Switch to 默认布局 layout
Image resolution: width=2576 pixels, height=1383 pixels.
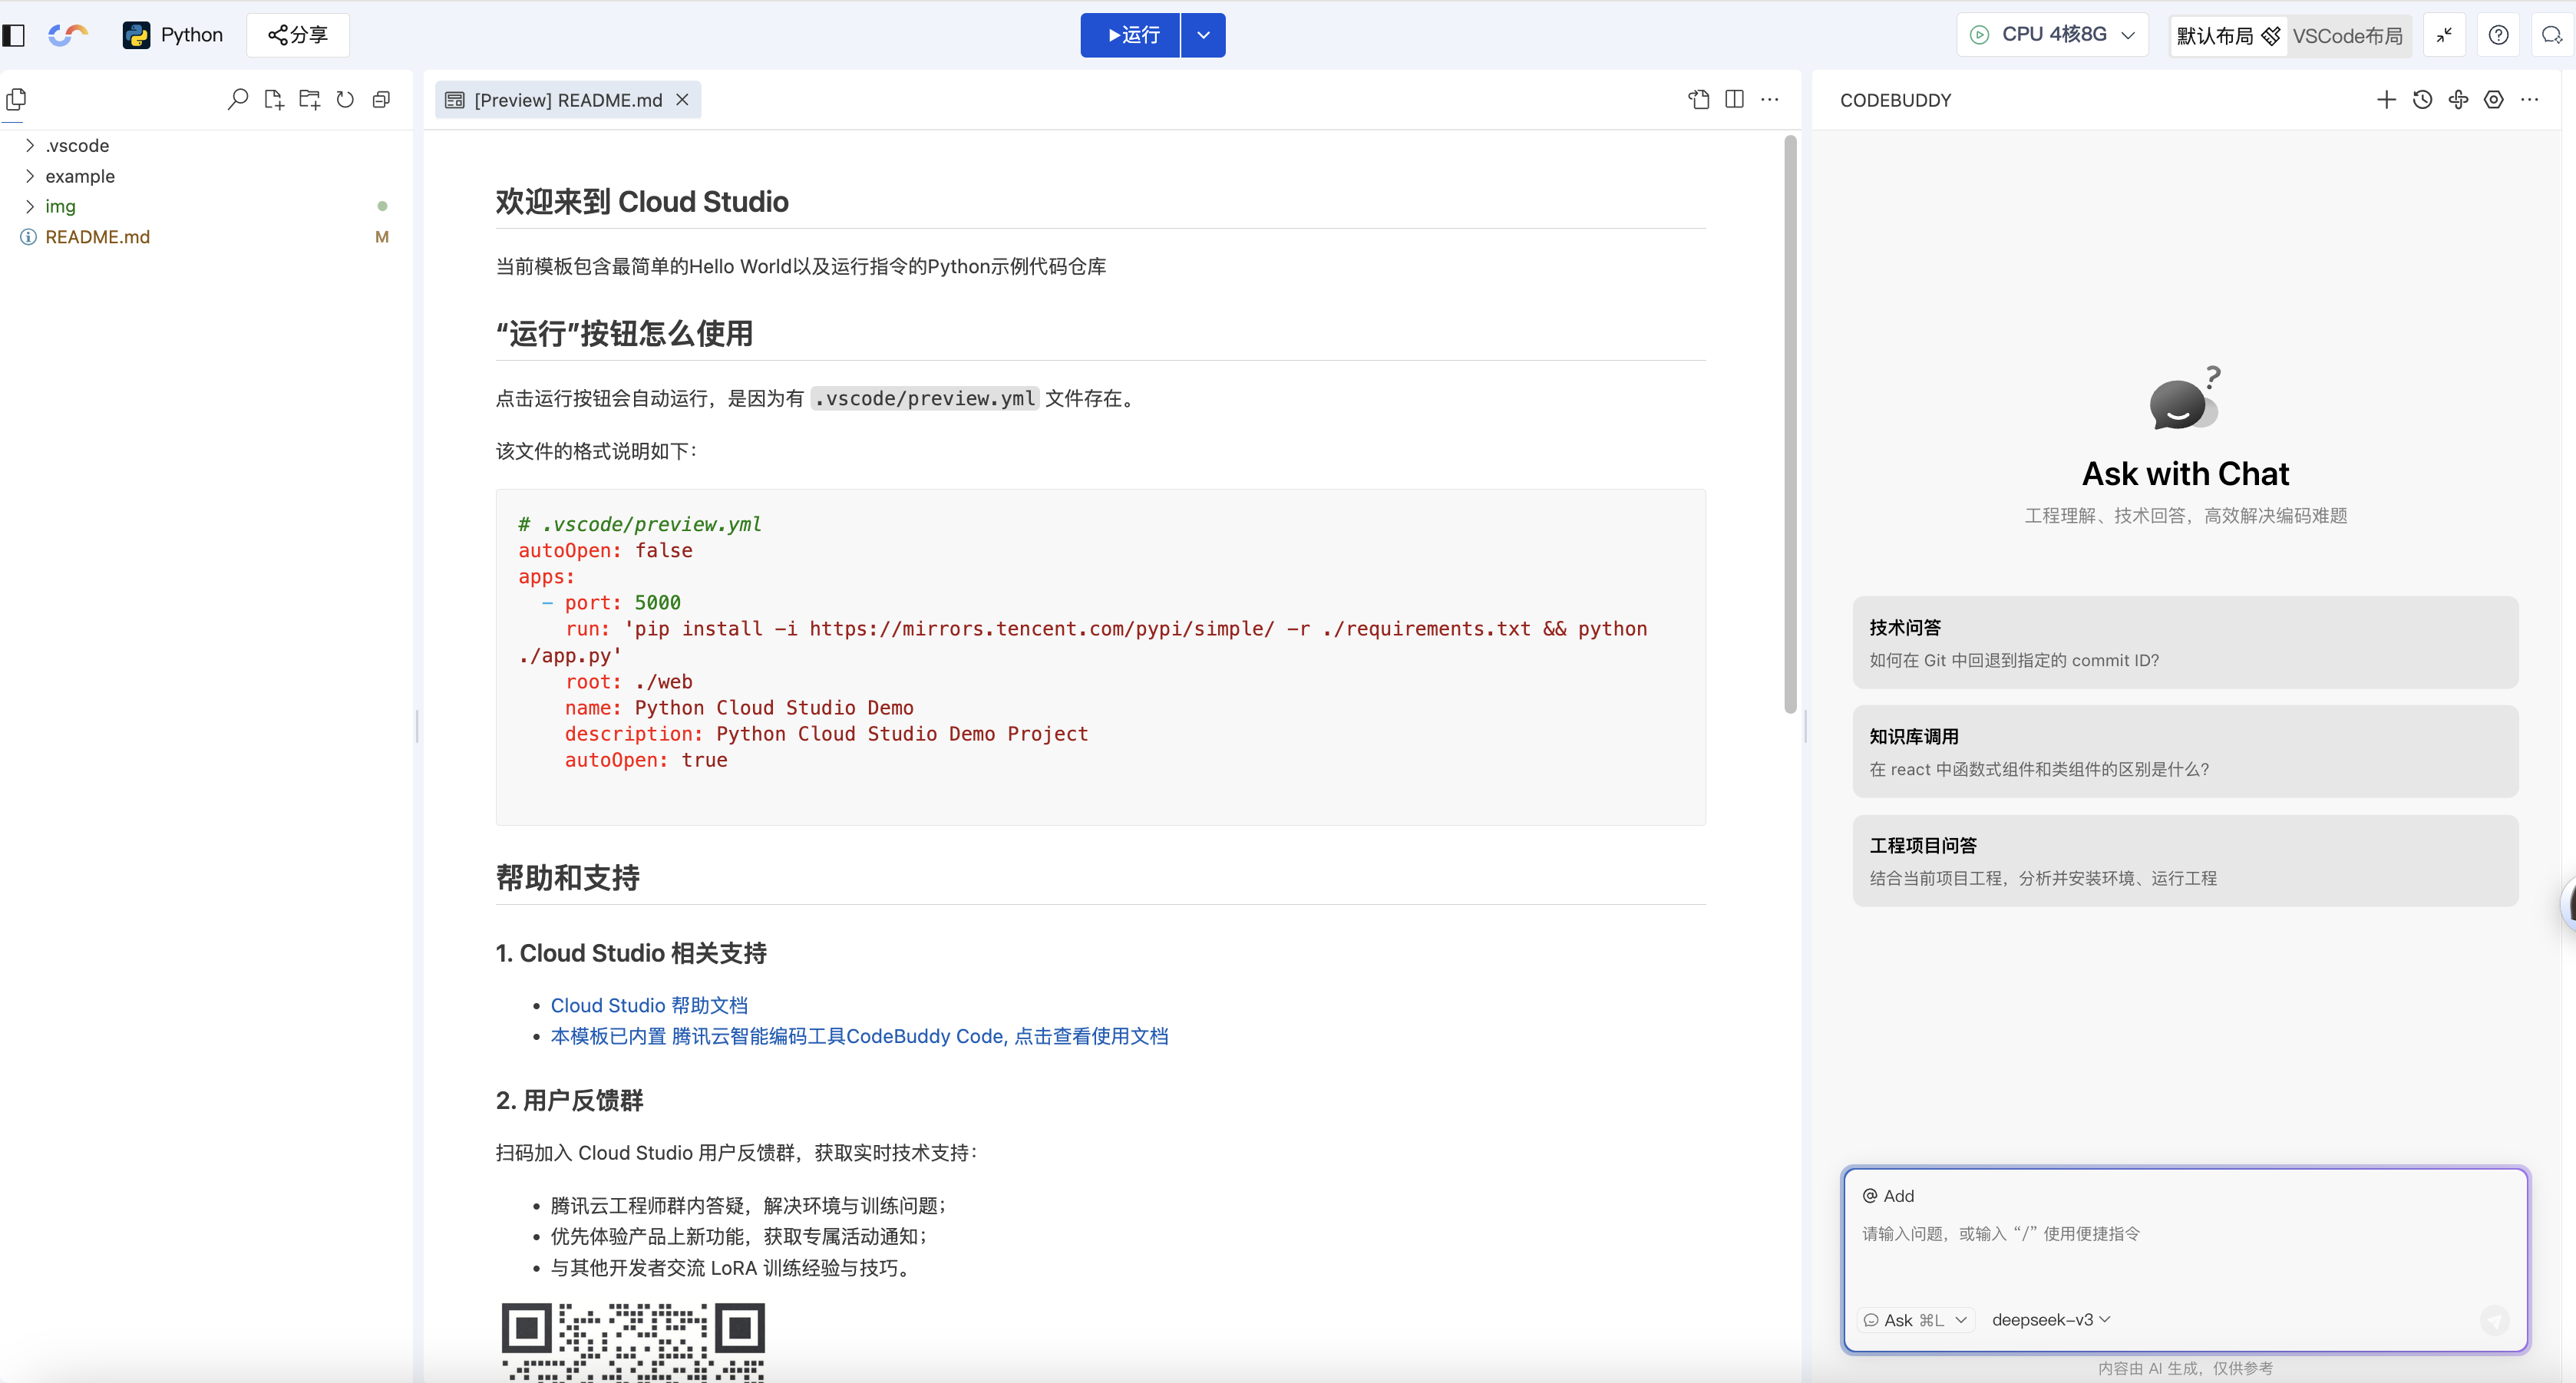click(x=2216, y=36)
